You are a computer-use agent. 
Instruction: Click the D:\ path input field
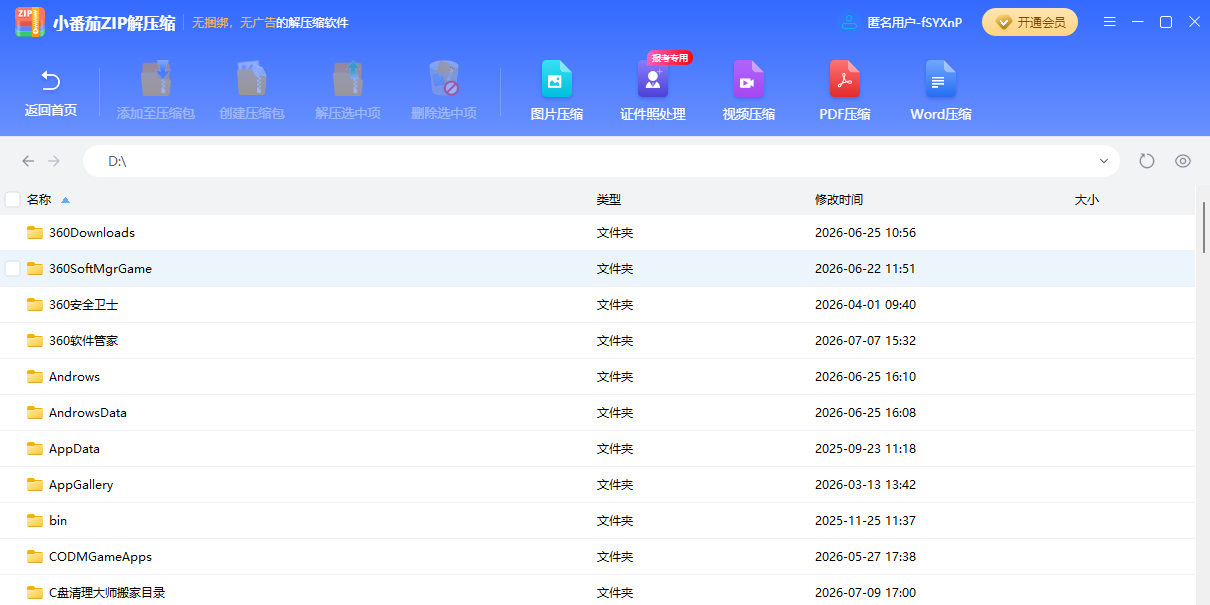point(600,161)
